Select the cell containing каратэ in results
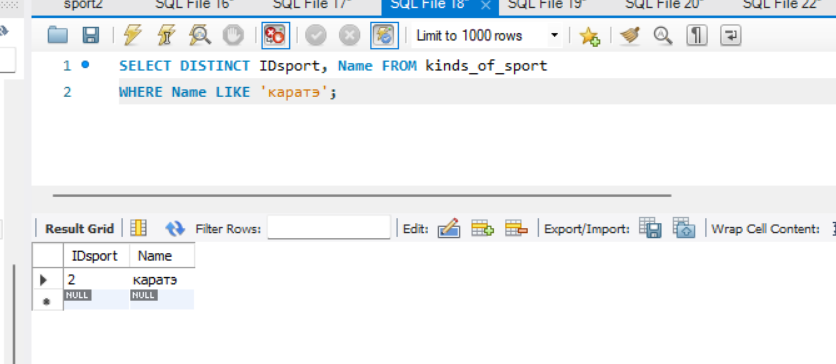The width and height of the screenshot is (836, 364). 162,279
